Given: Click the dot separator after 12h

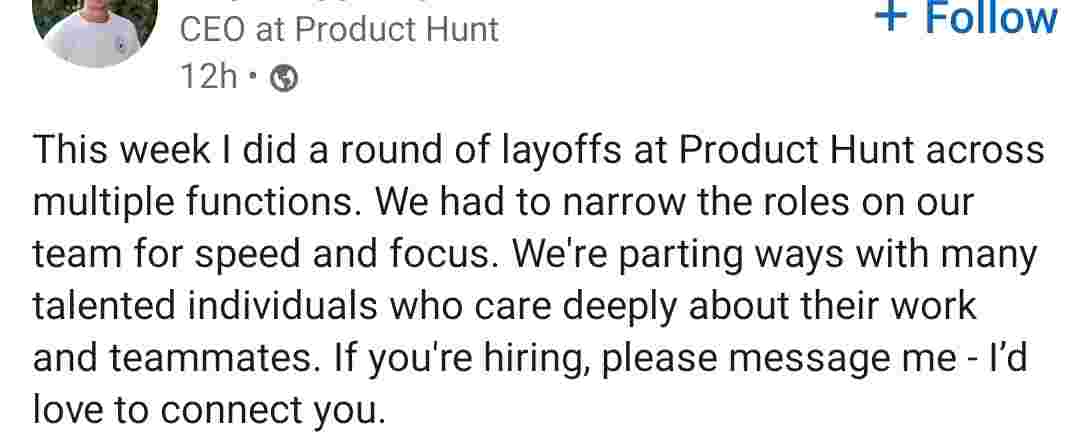Looking at the screenshot, I should click(254, 78).
